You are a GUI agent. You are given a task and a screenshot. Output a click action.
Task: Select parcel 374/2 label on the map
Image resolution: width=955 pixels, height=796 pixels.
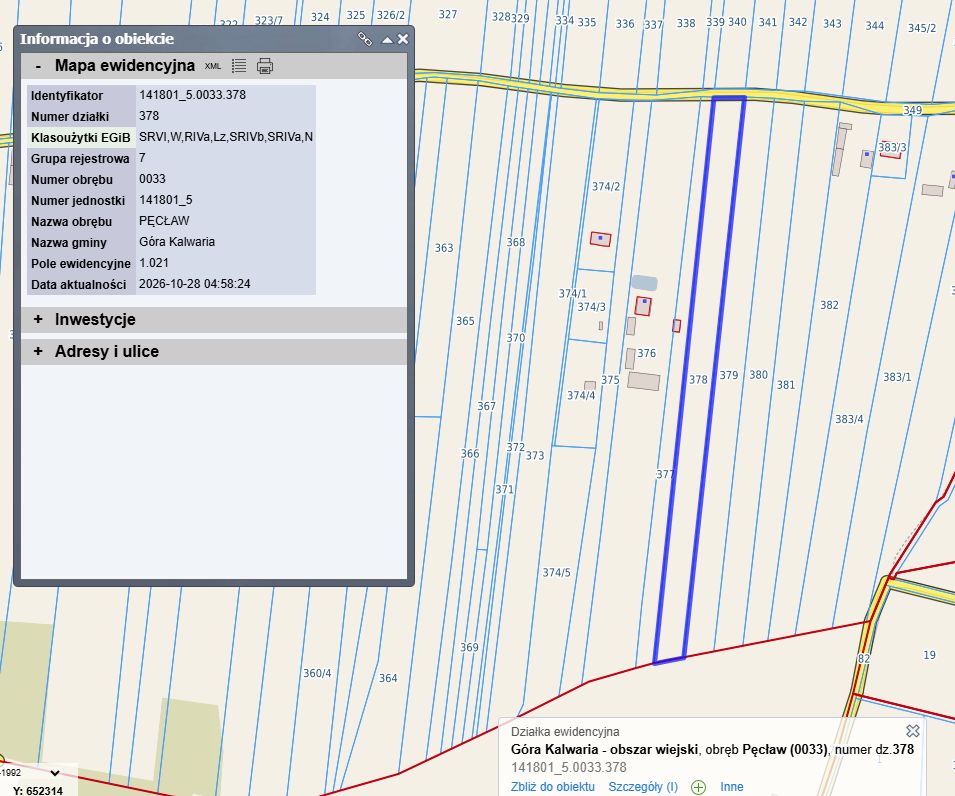tap(606, 186)
